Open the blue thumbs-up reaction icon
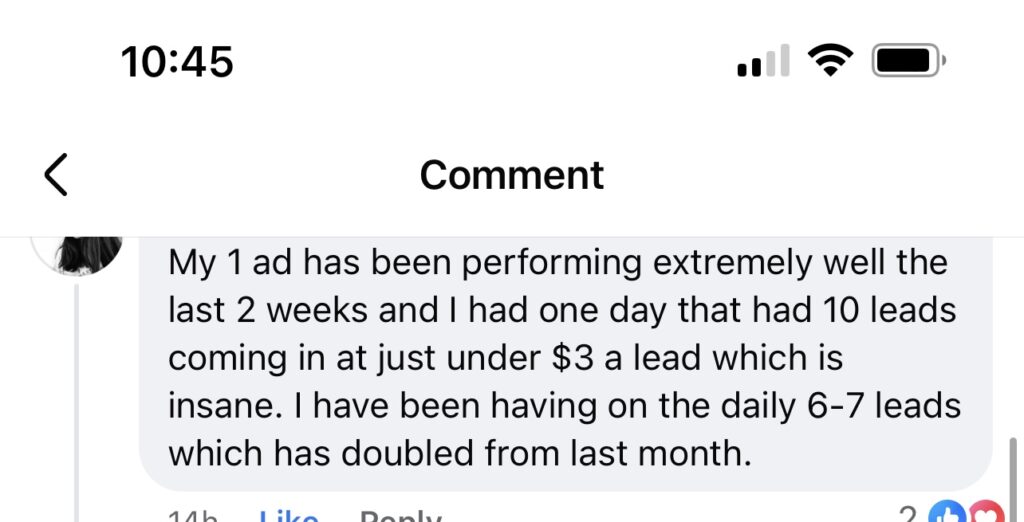1024x522 pixels. [x=944, y=514]
